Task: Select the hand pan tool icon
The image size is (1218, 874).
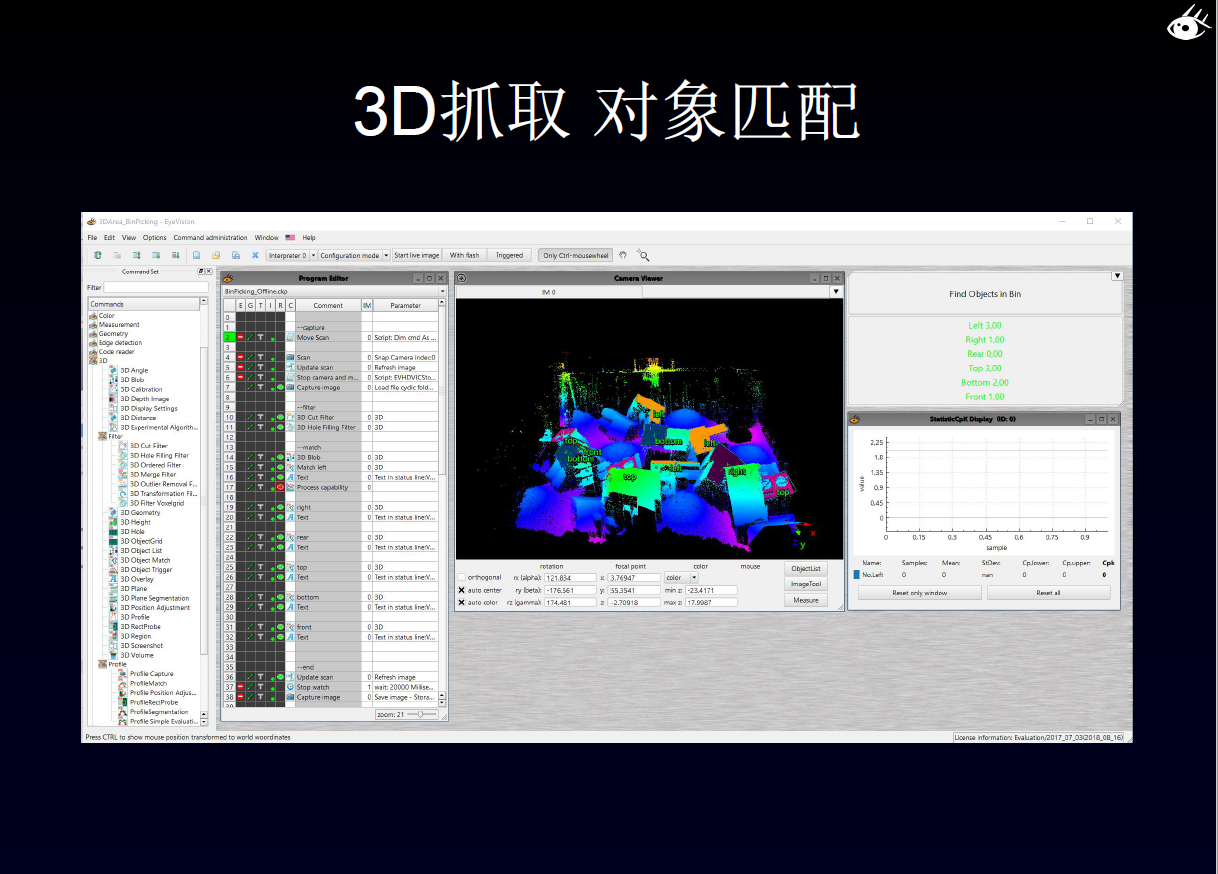Action: pos(623,255)
